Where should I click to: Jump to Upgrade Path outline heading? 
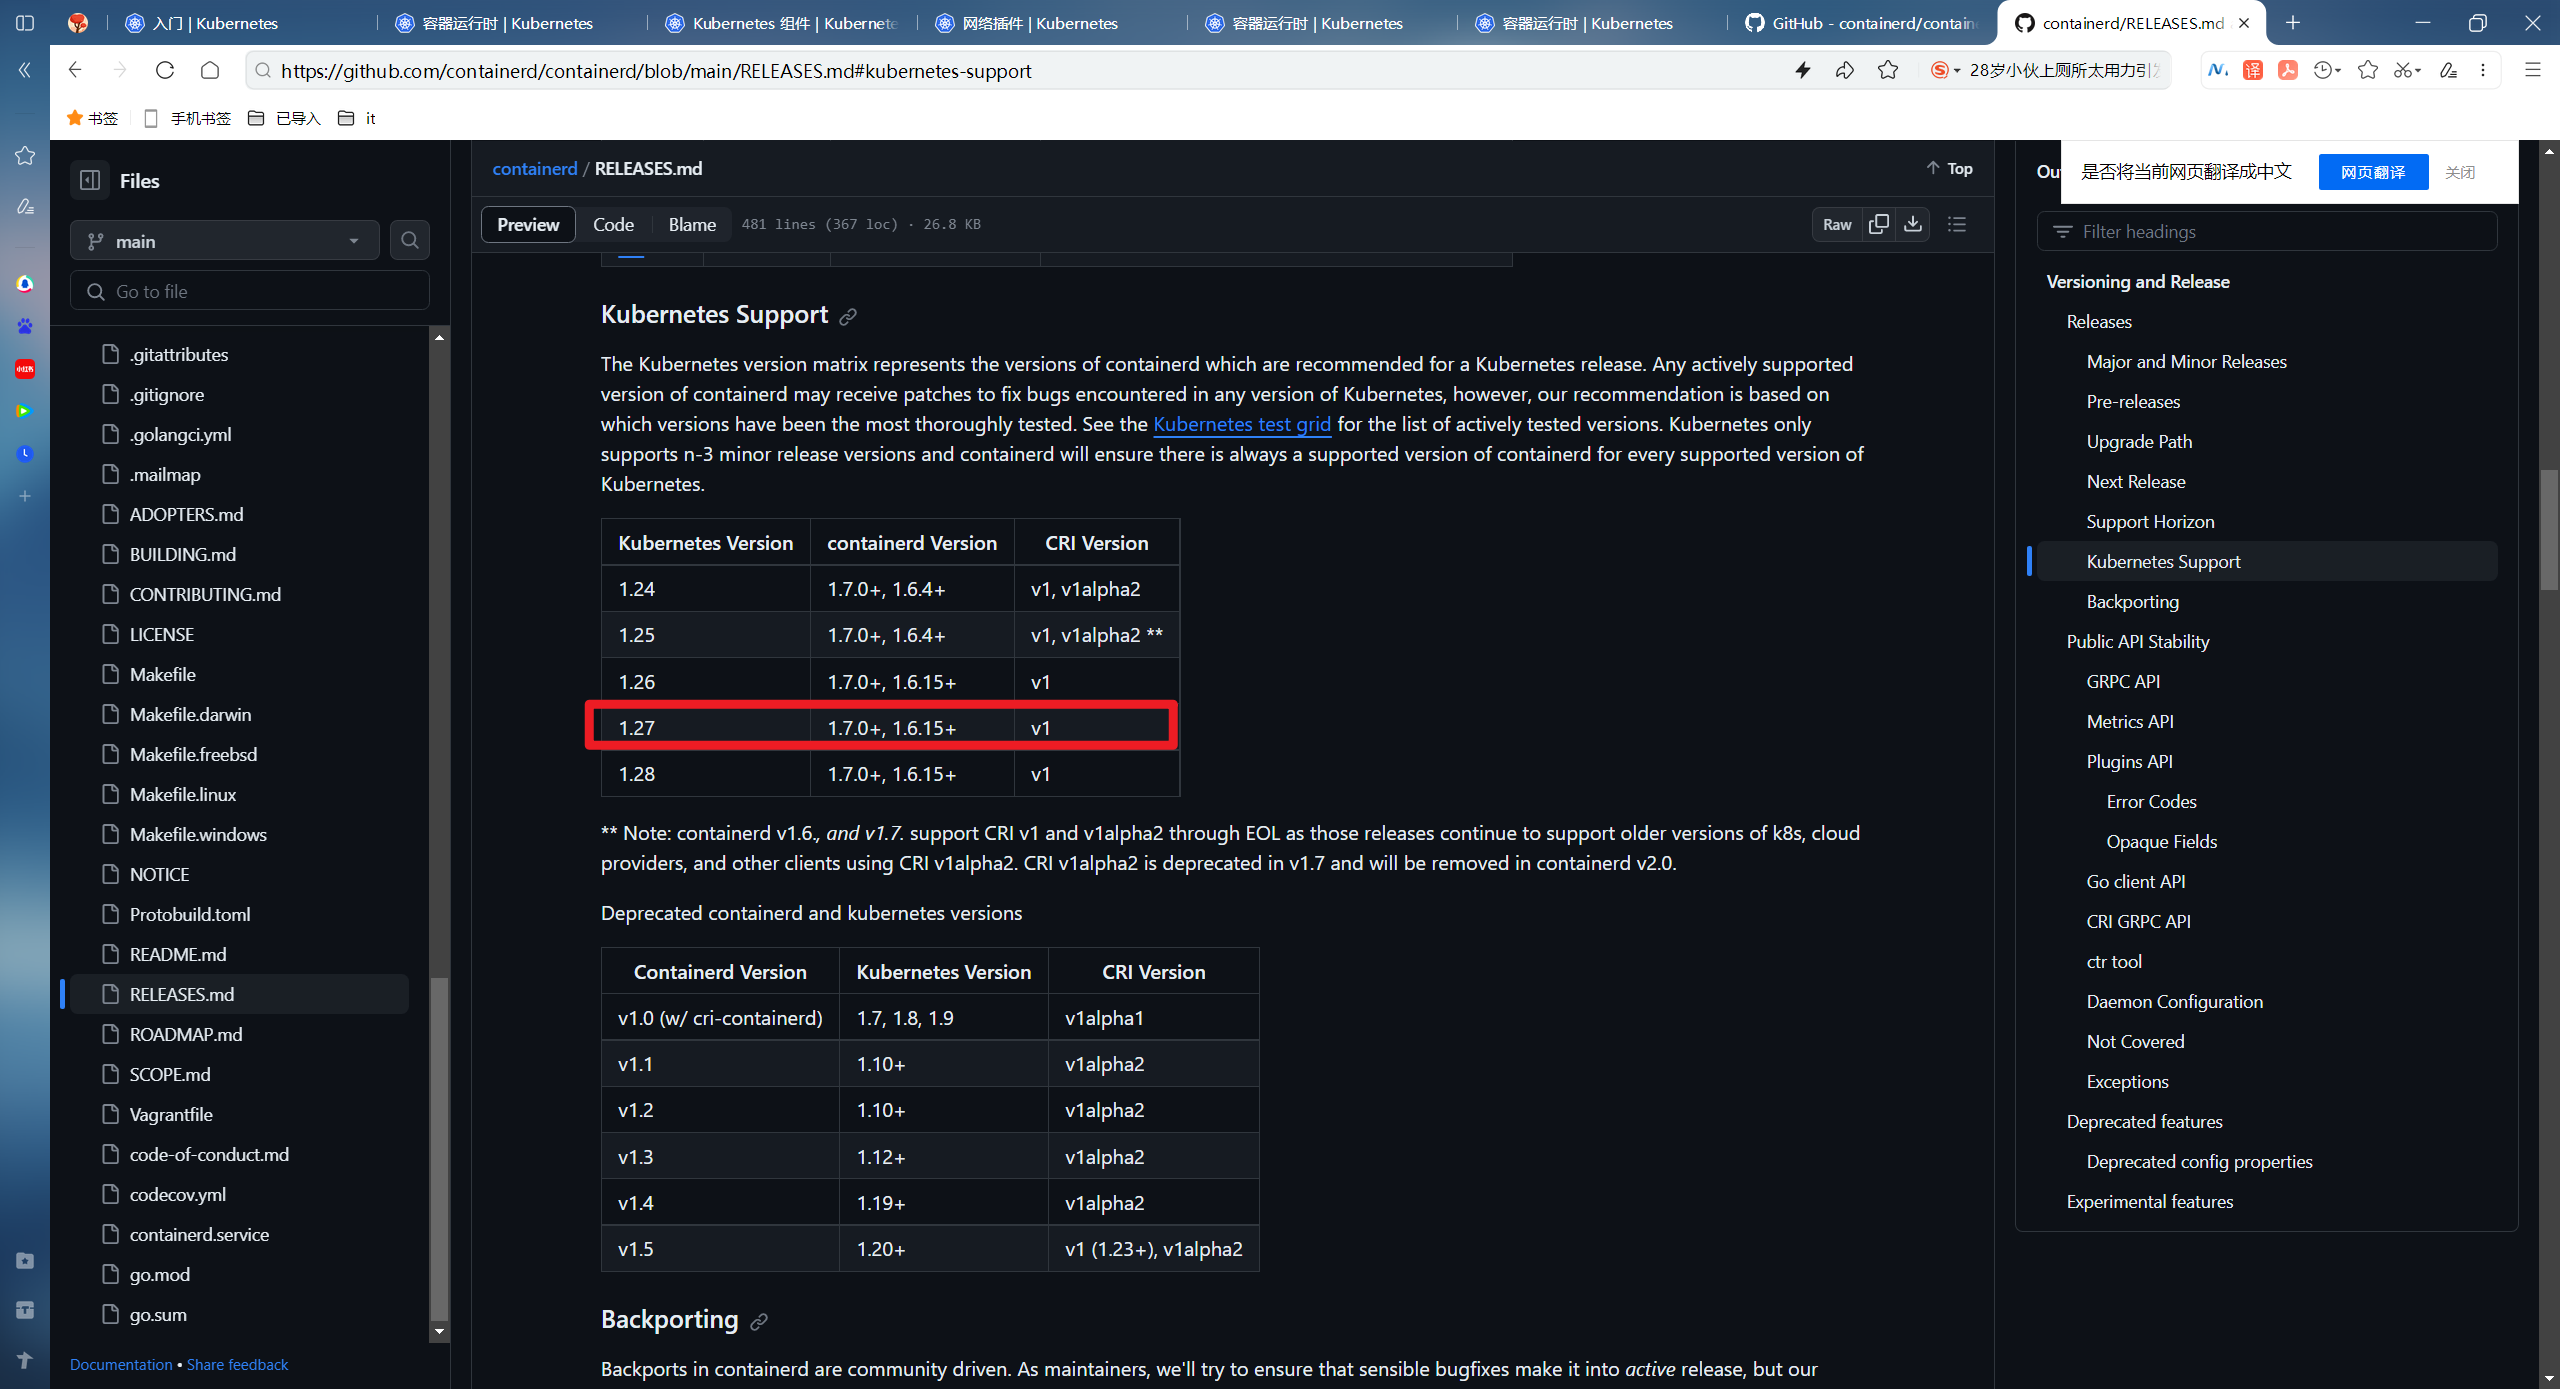tap(2139, 441)
